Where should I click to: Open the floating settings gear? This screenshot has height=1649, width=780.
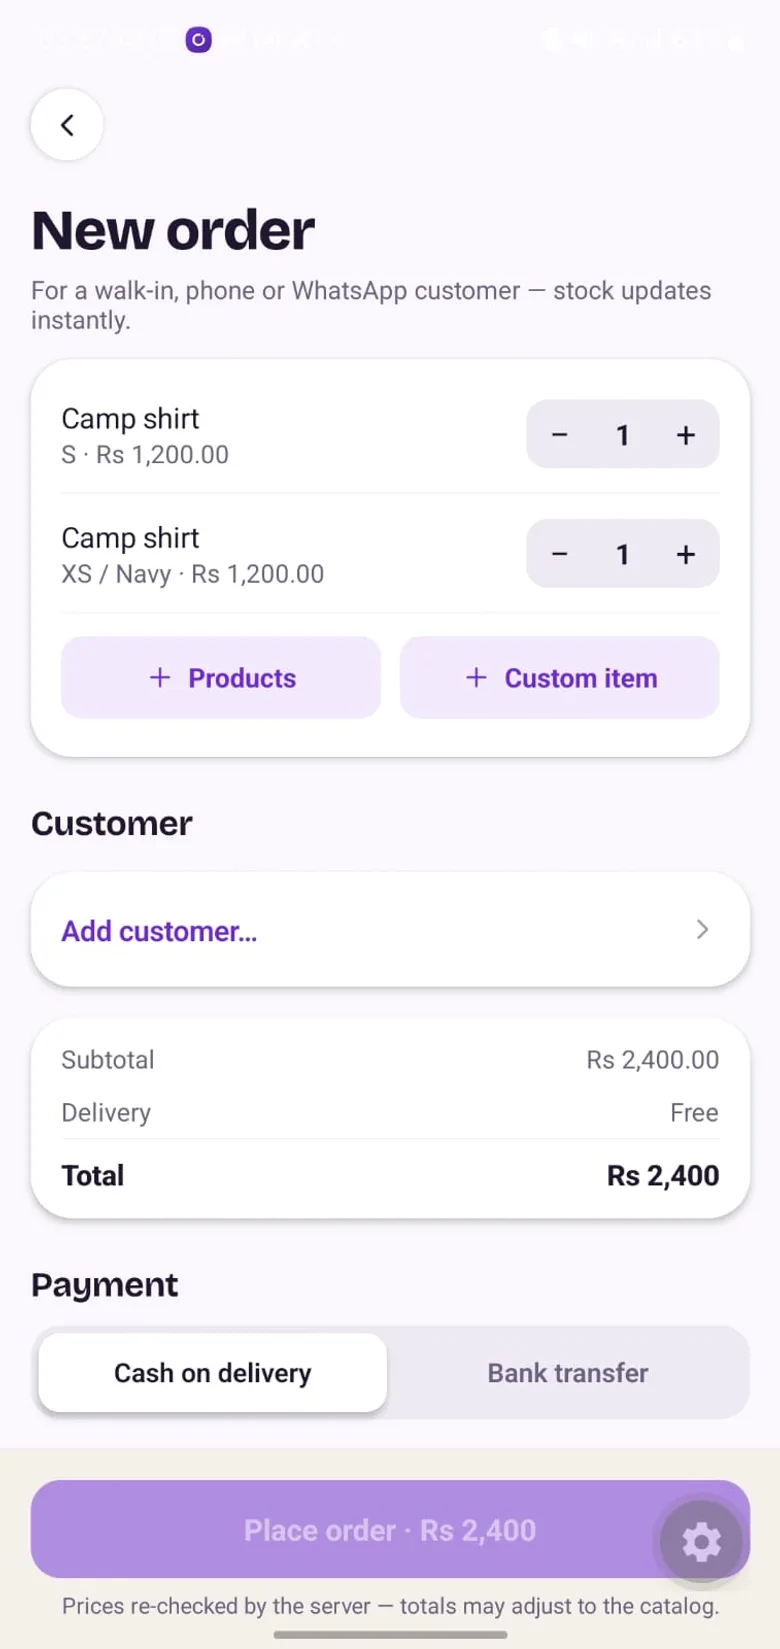701,1541
